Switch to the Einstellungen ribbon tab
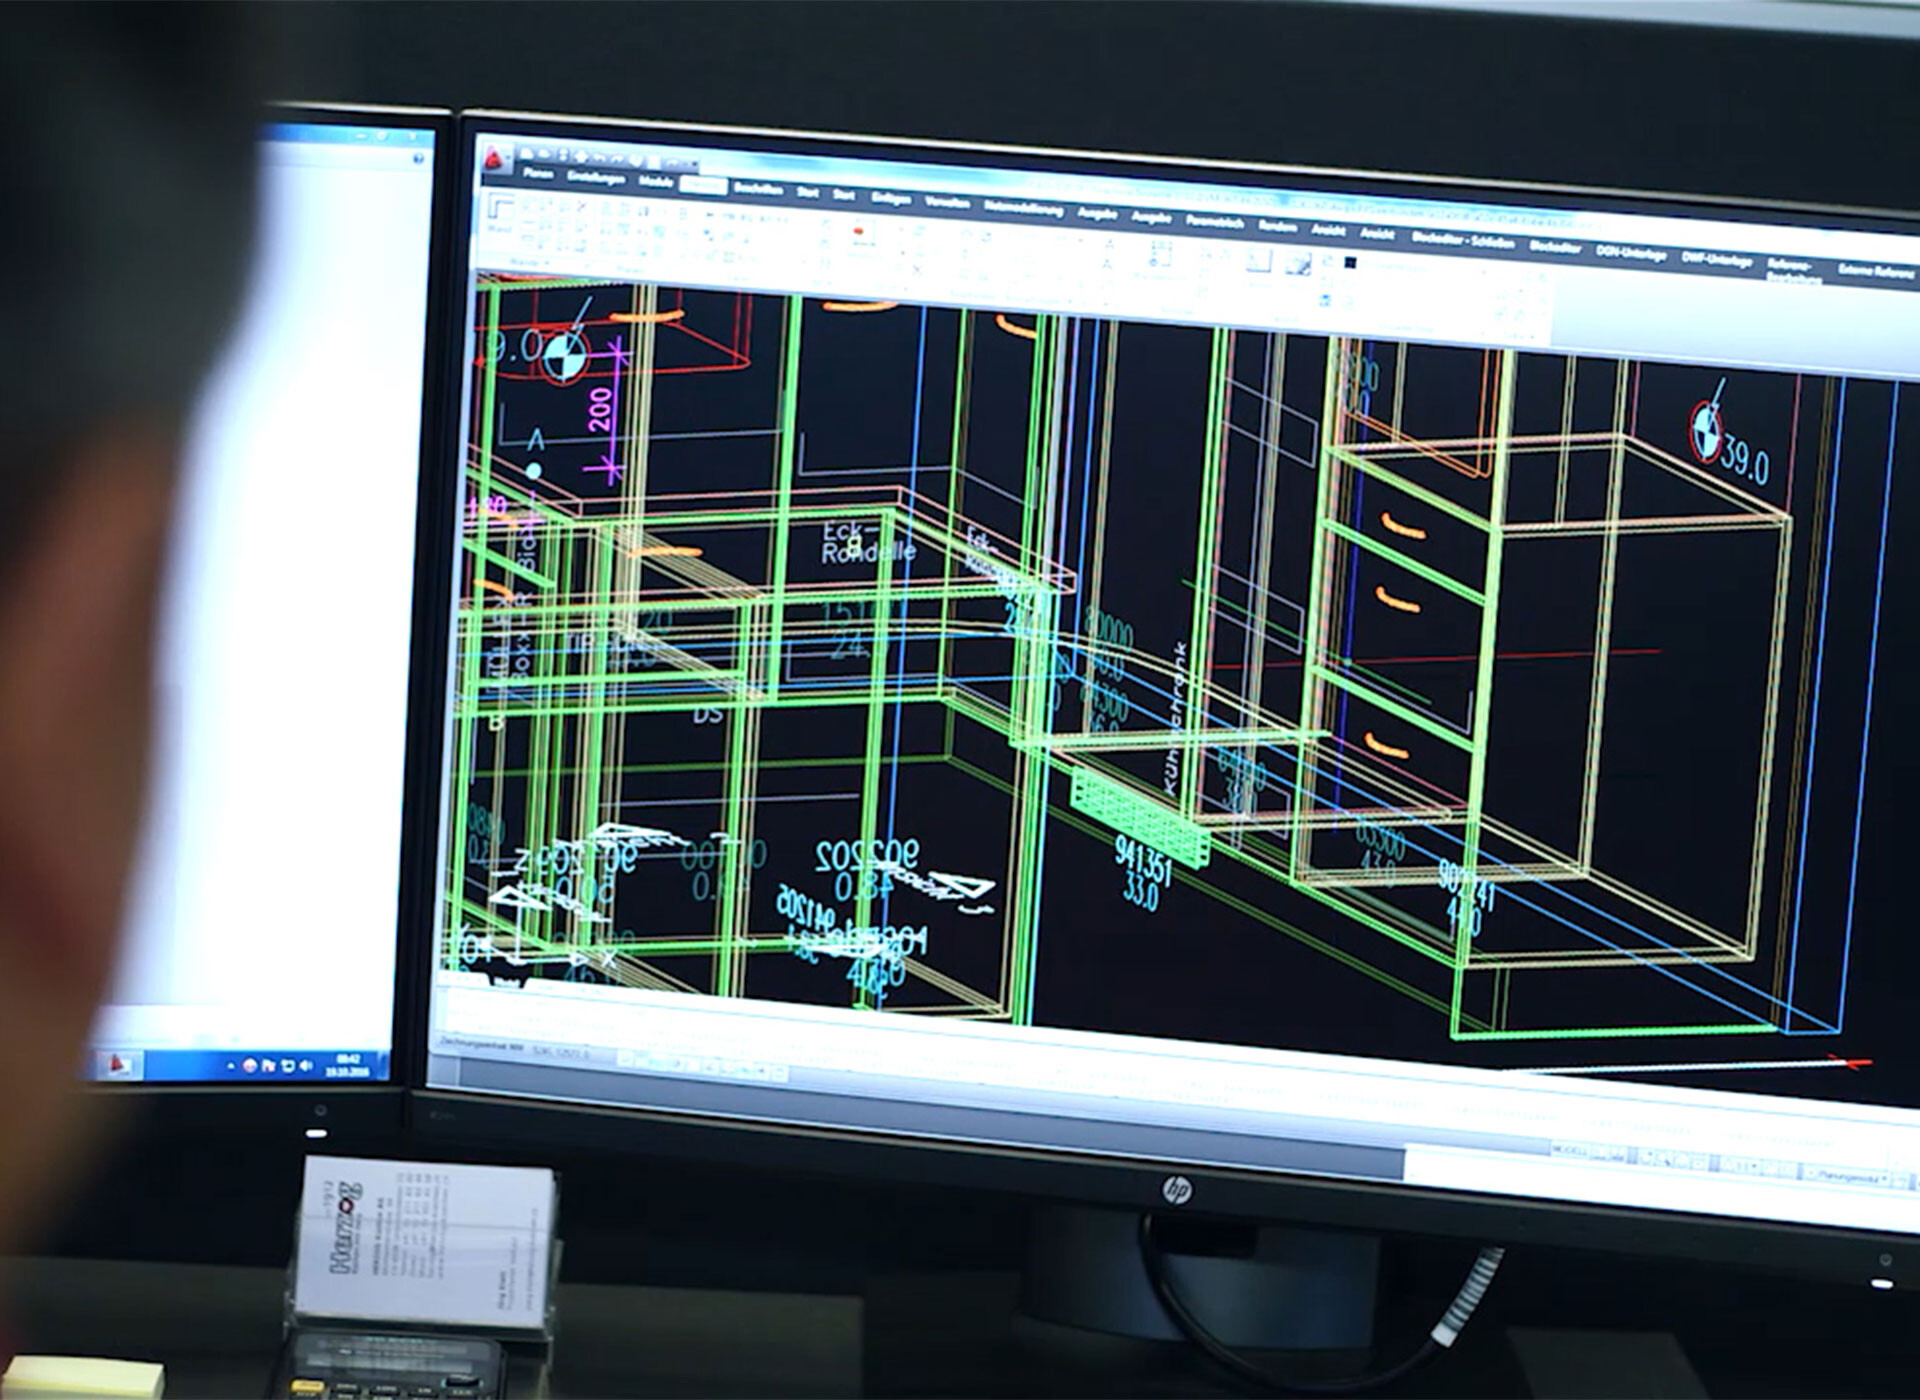The width and height of the screenshot is (1920, 1400). tap(595, 178)
